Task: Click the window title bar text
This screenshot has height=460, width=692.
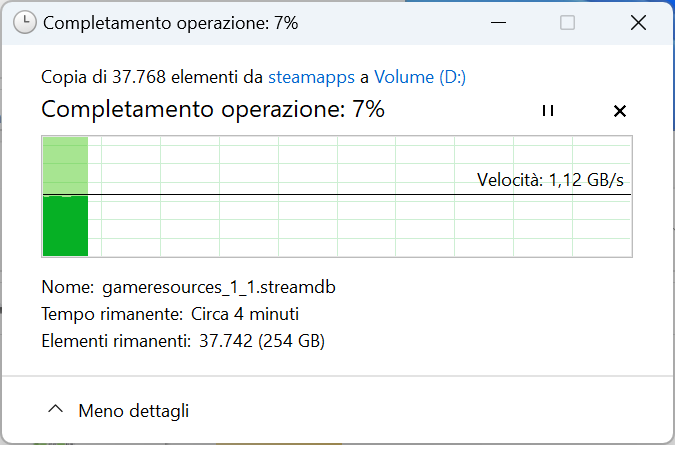Action: (170, 22)
